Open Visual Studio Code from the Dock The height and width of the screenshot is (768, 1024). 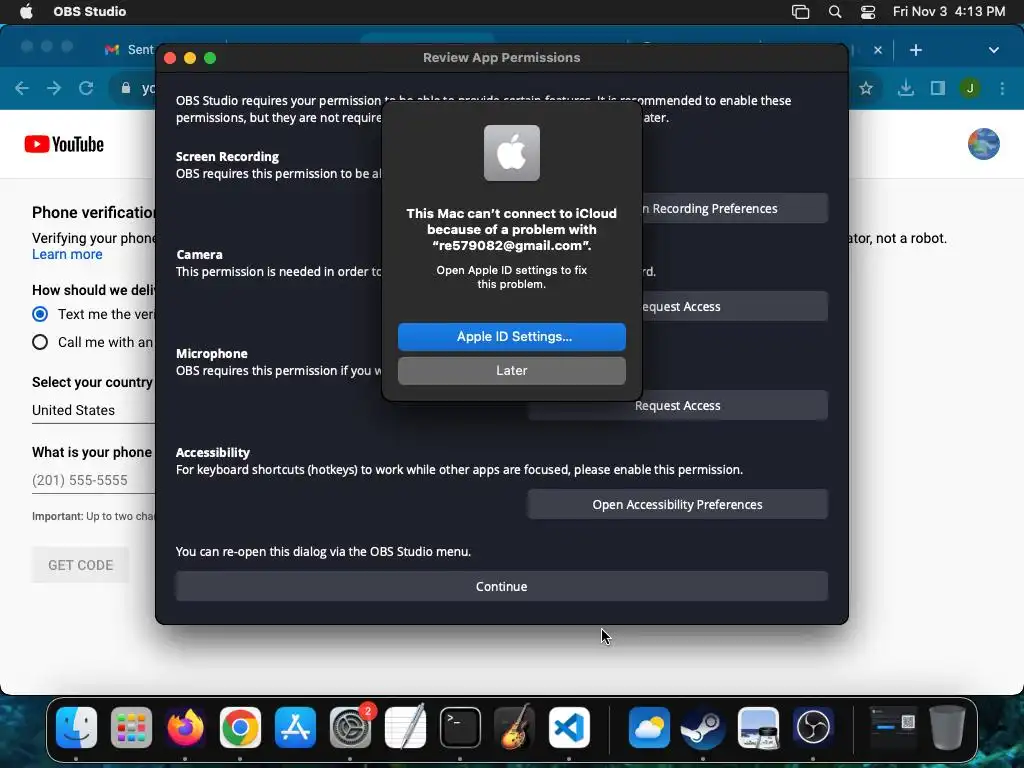(x=569, y=728)
